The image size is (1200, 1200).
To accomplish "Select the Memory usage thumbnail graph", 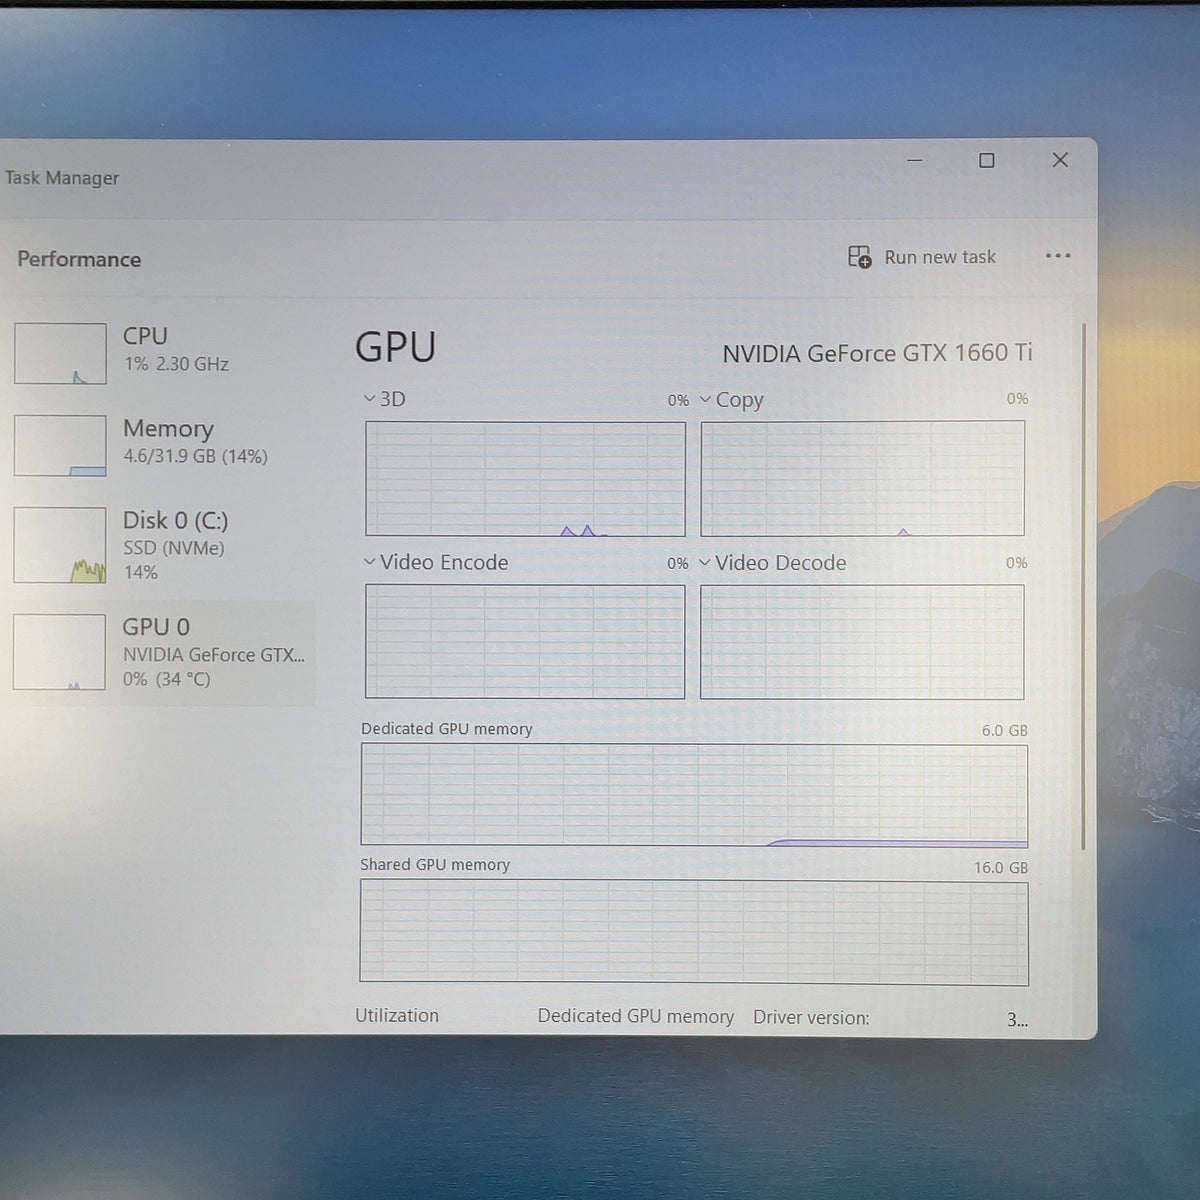I will 60,445.
